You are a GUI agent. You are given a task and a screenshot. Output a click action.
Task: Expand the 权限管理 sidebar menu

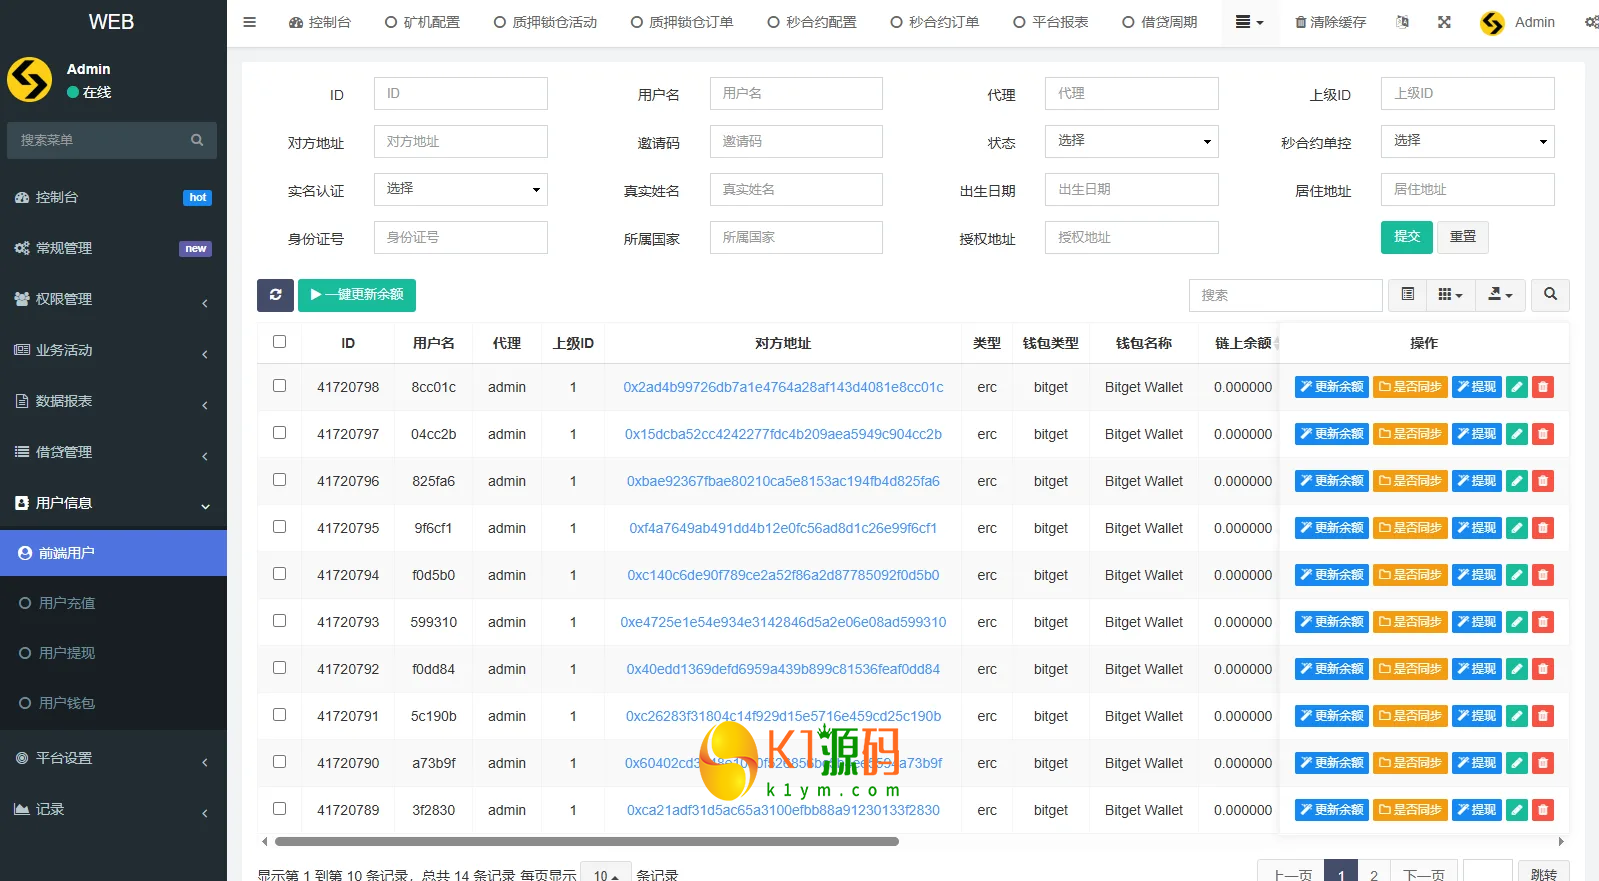click(113, 299)
